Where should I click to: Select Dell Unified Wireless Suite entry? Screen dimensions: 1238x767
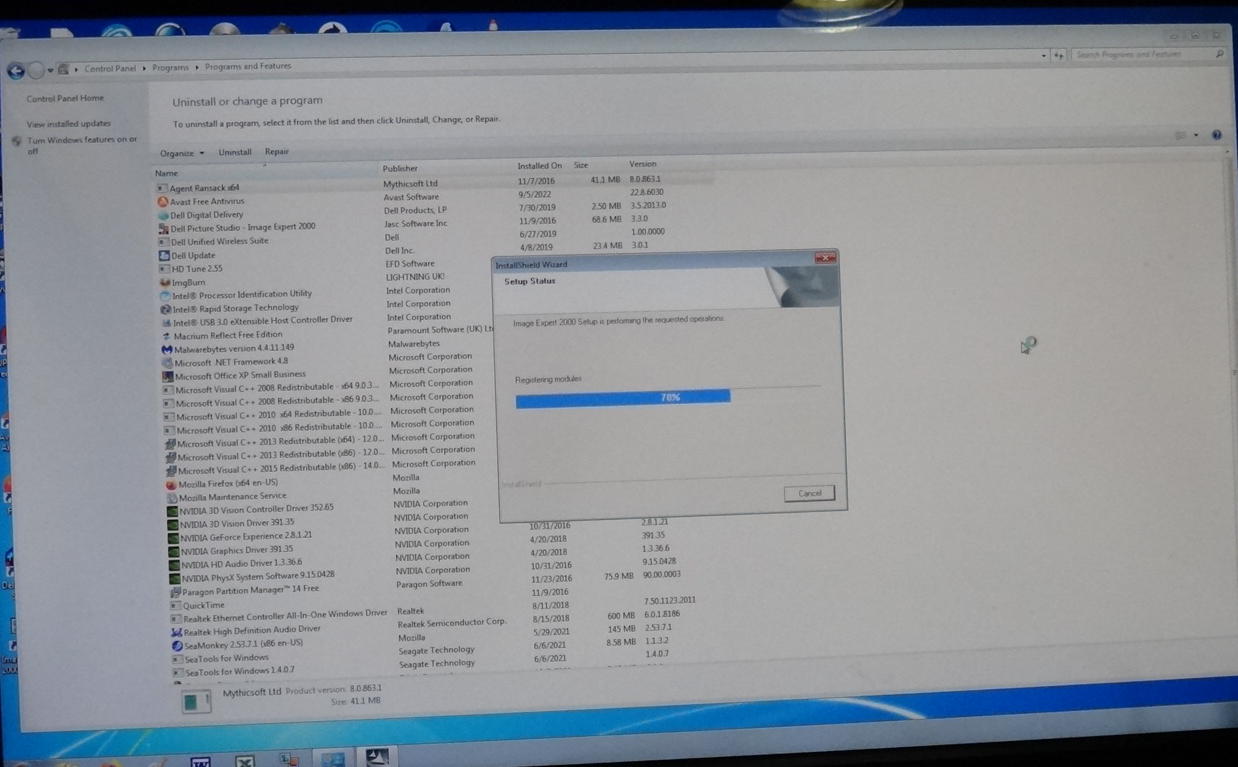pyautogui.click(x=219, y=241)
